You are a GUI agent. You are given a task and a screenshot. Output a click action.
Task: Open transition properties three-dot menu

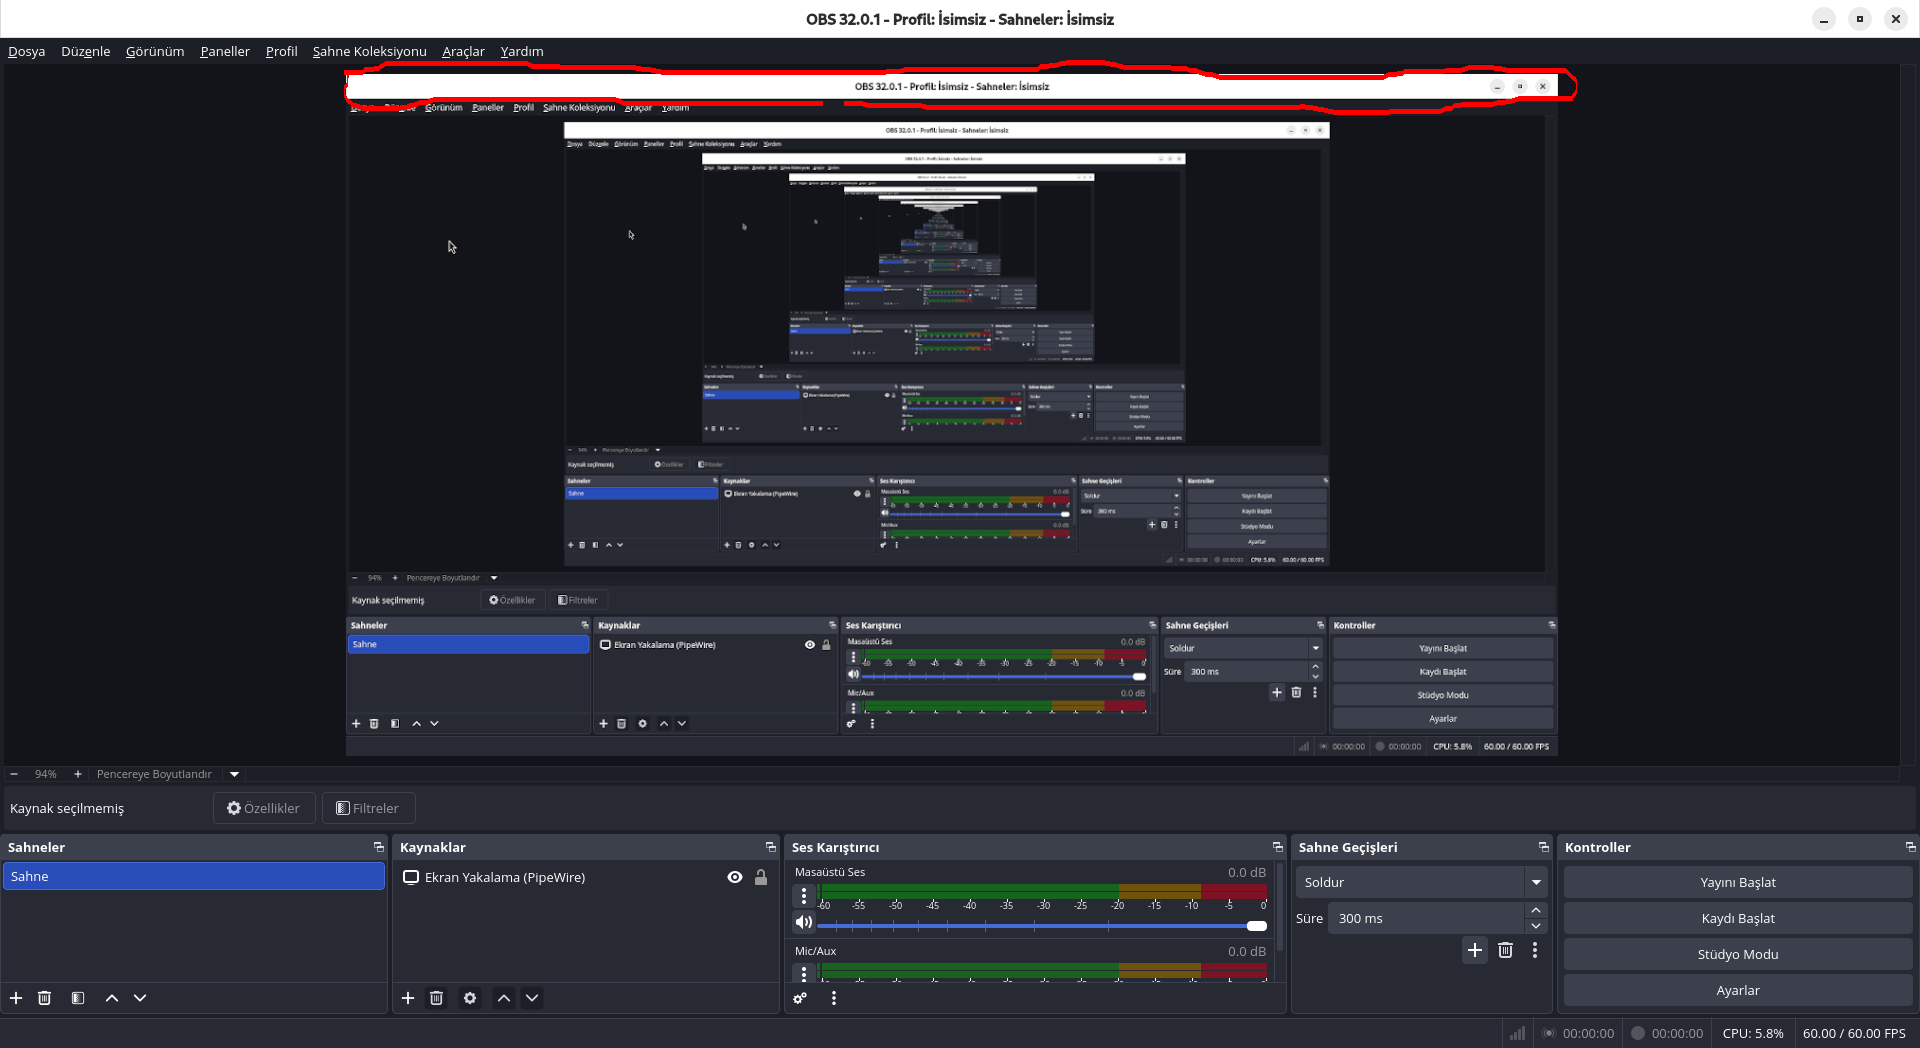(x=1535, y=950)
